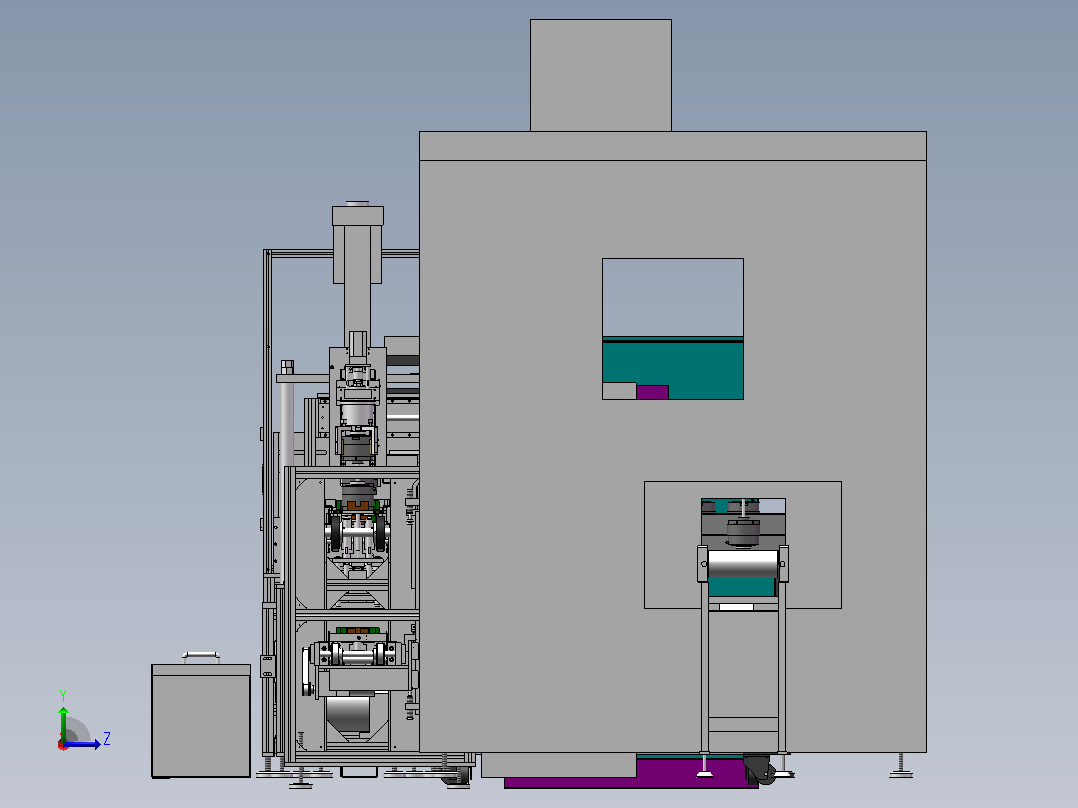Select the handle on the small gray cabinet
Screen dimensions: 1078x808
[x=201, y=657]
